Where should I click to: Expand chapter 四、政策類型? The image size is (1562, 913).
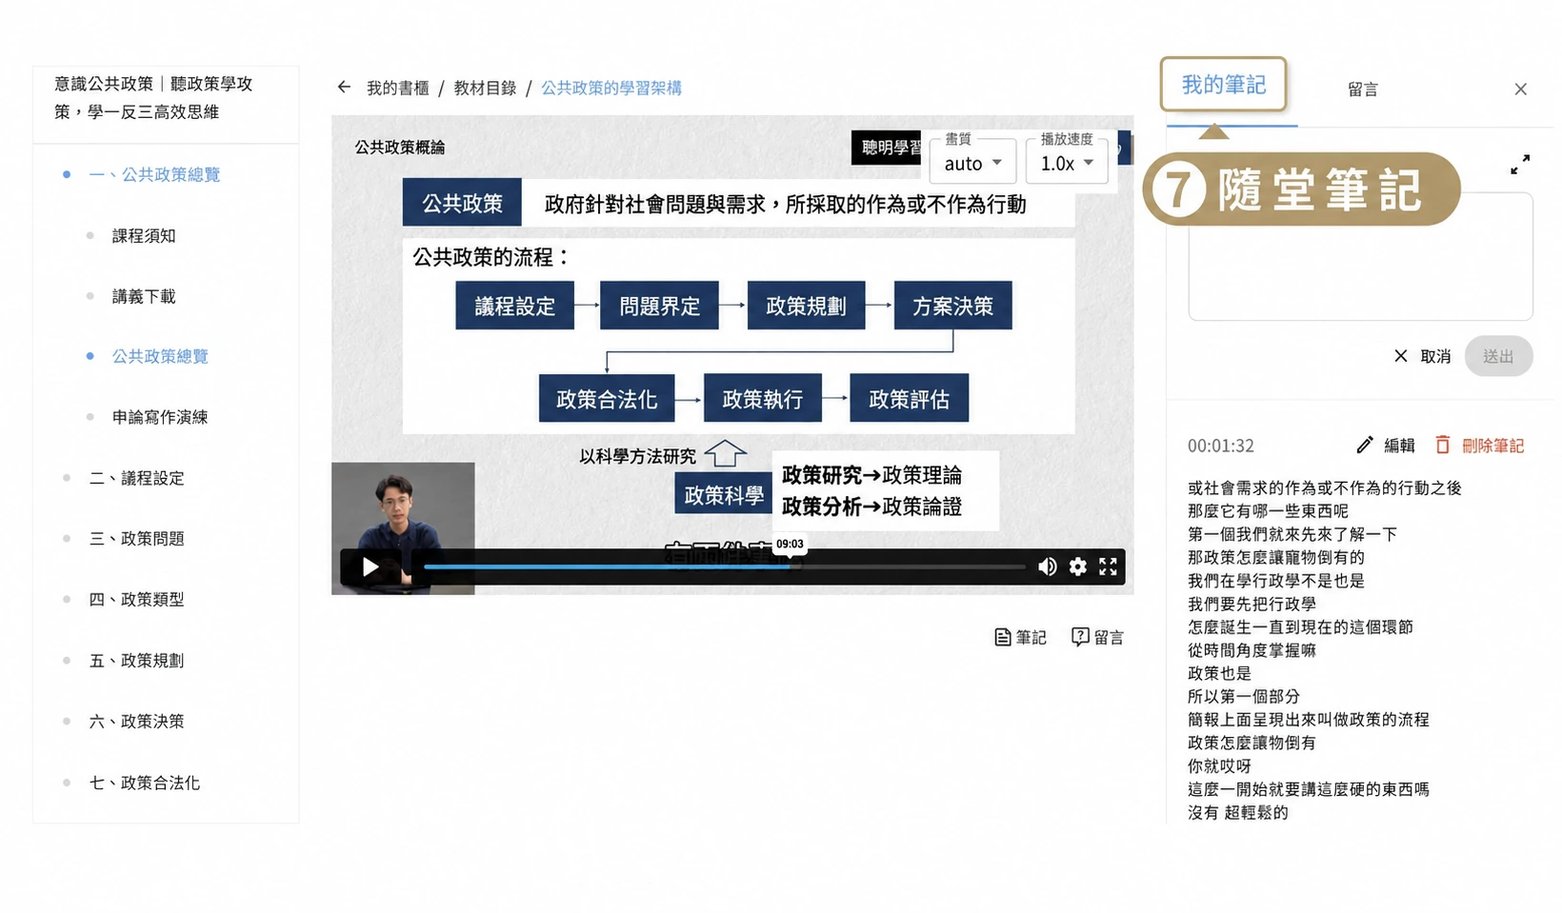point(137,599)
